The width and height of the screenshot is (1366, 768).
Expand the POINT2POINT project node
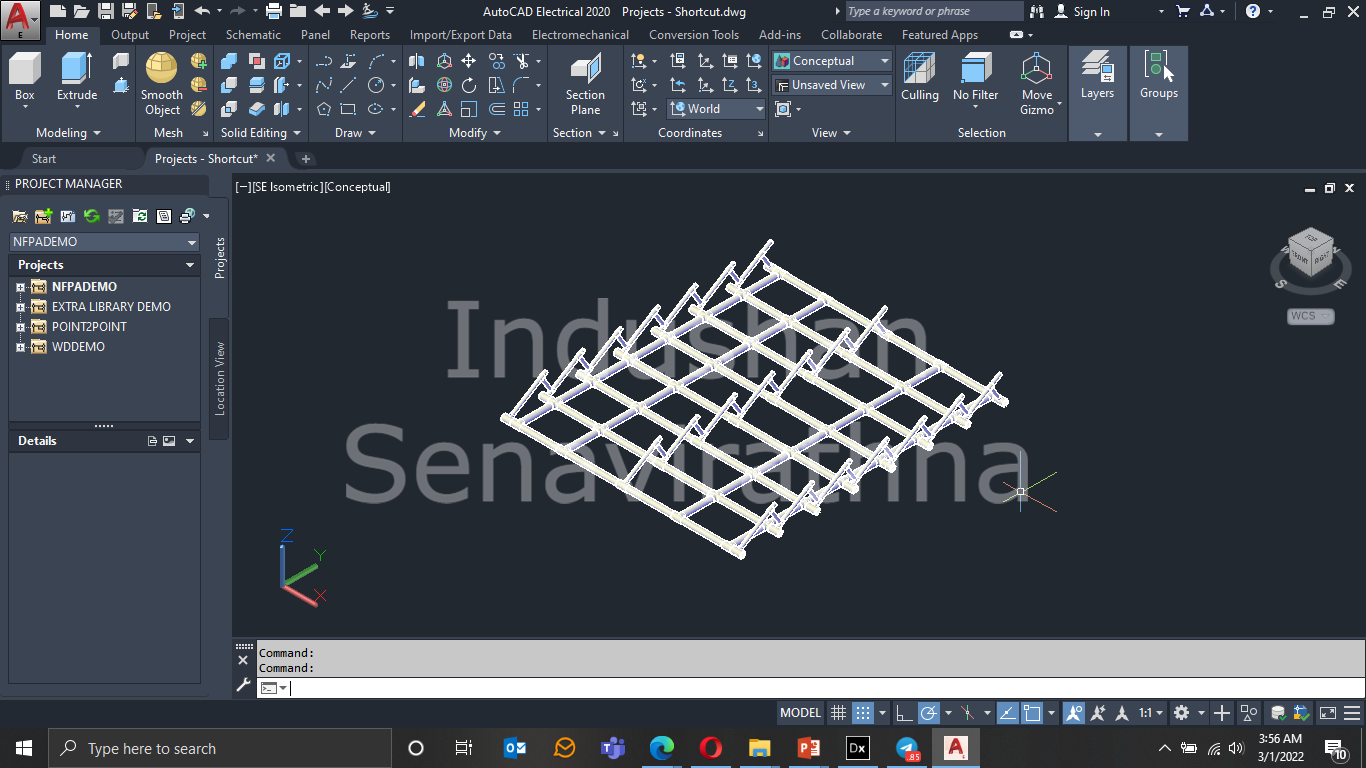[20, 327]
